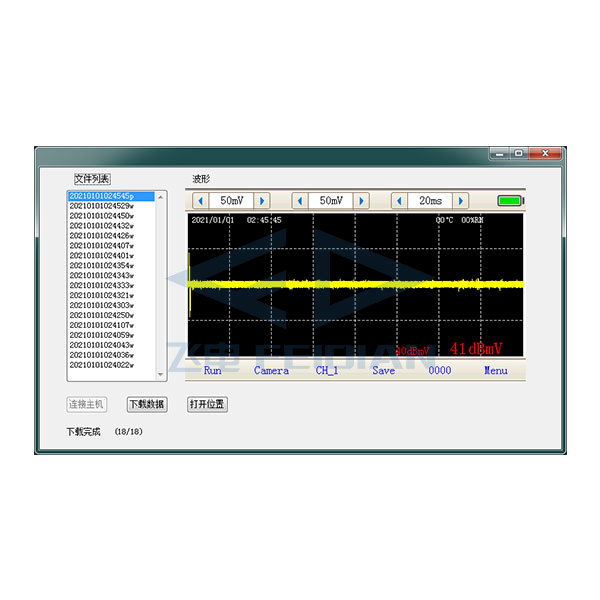600x600 pixels.
Task: Click right arrow of second 50mV setting
Action: pyautogui.click(x=361, y=201)
